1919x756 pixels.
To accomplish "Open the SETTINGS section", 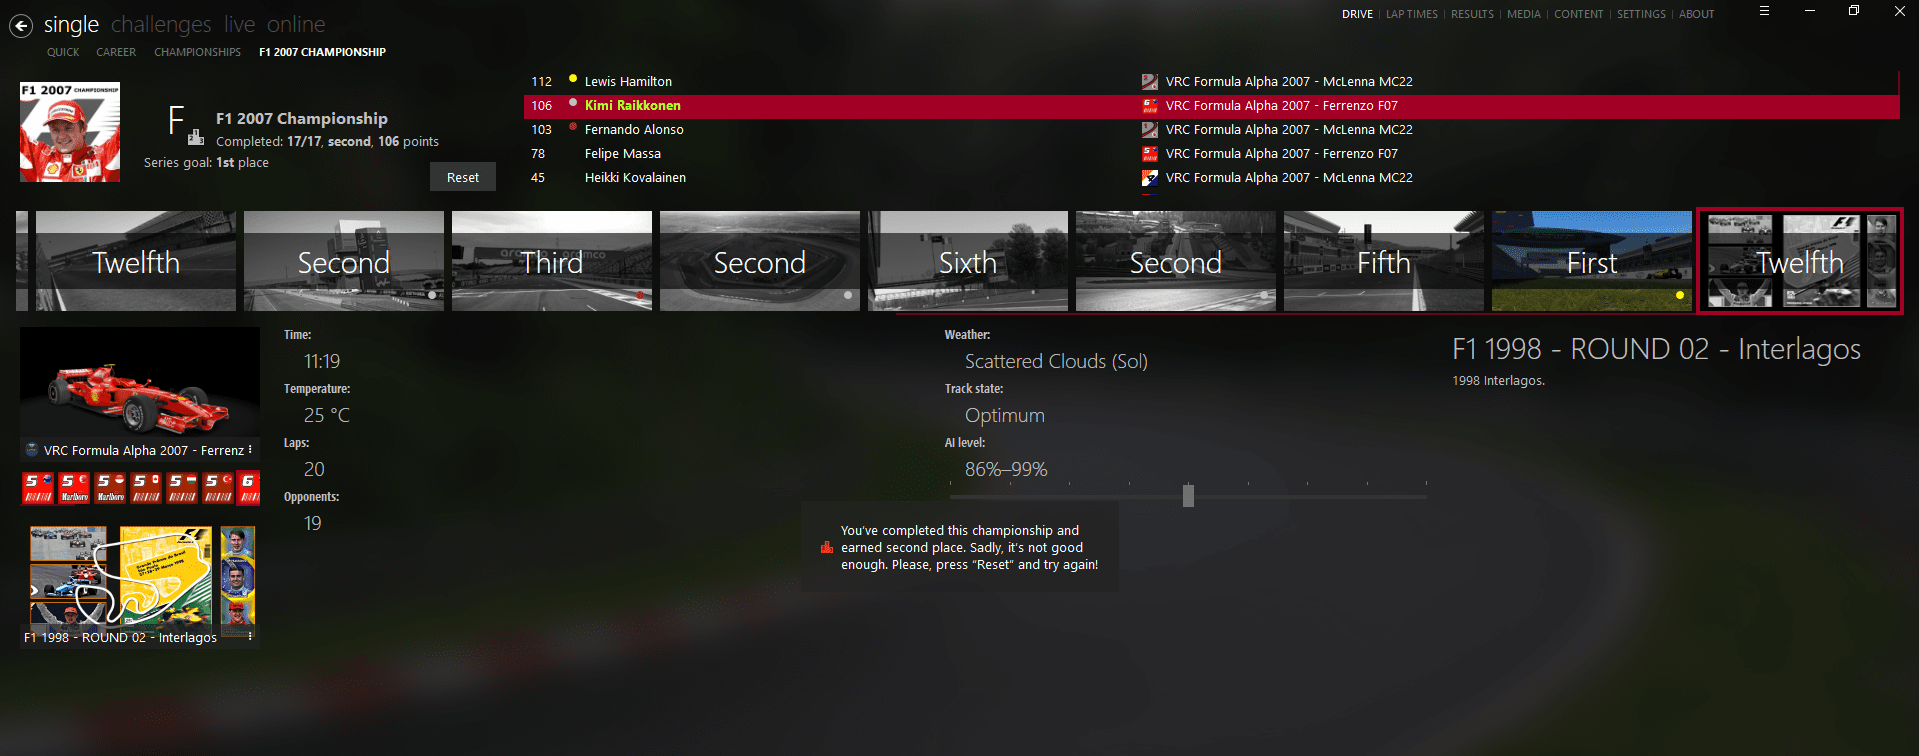I will tap(1642, 14).
